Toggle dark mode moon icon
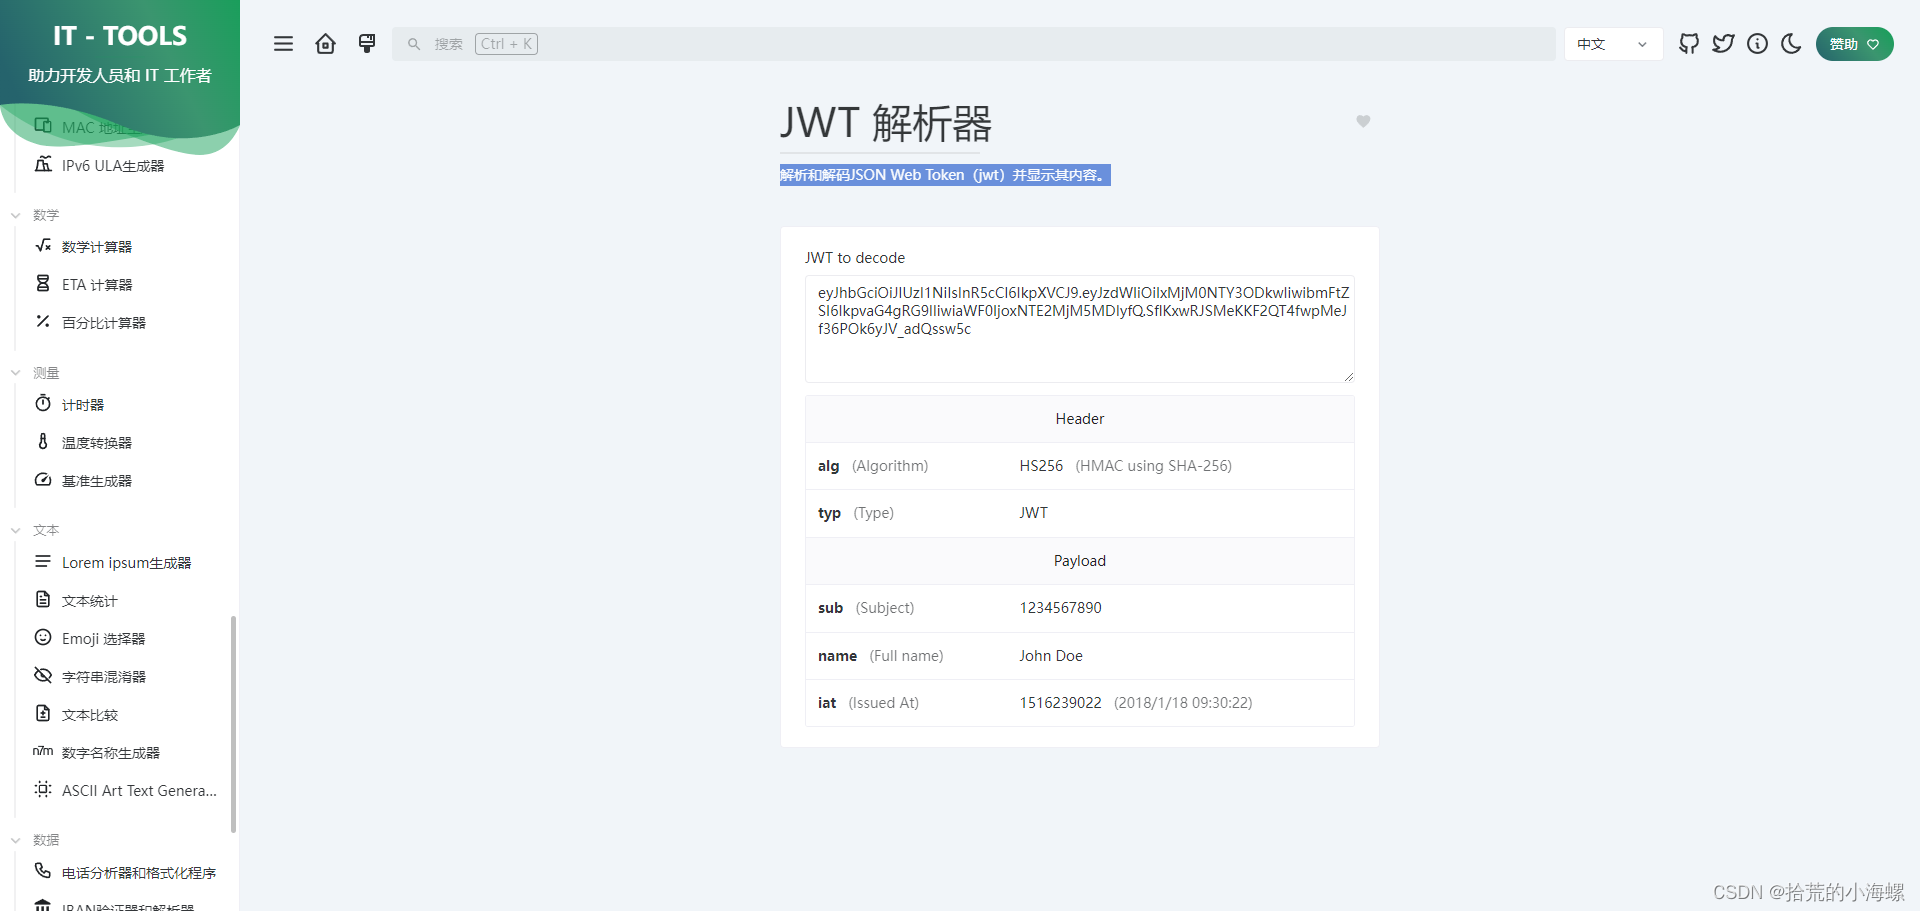The height and width of the screenshot is (911, 1920). (1791, 44)
